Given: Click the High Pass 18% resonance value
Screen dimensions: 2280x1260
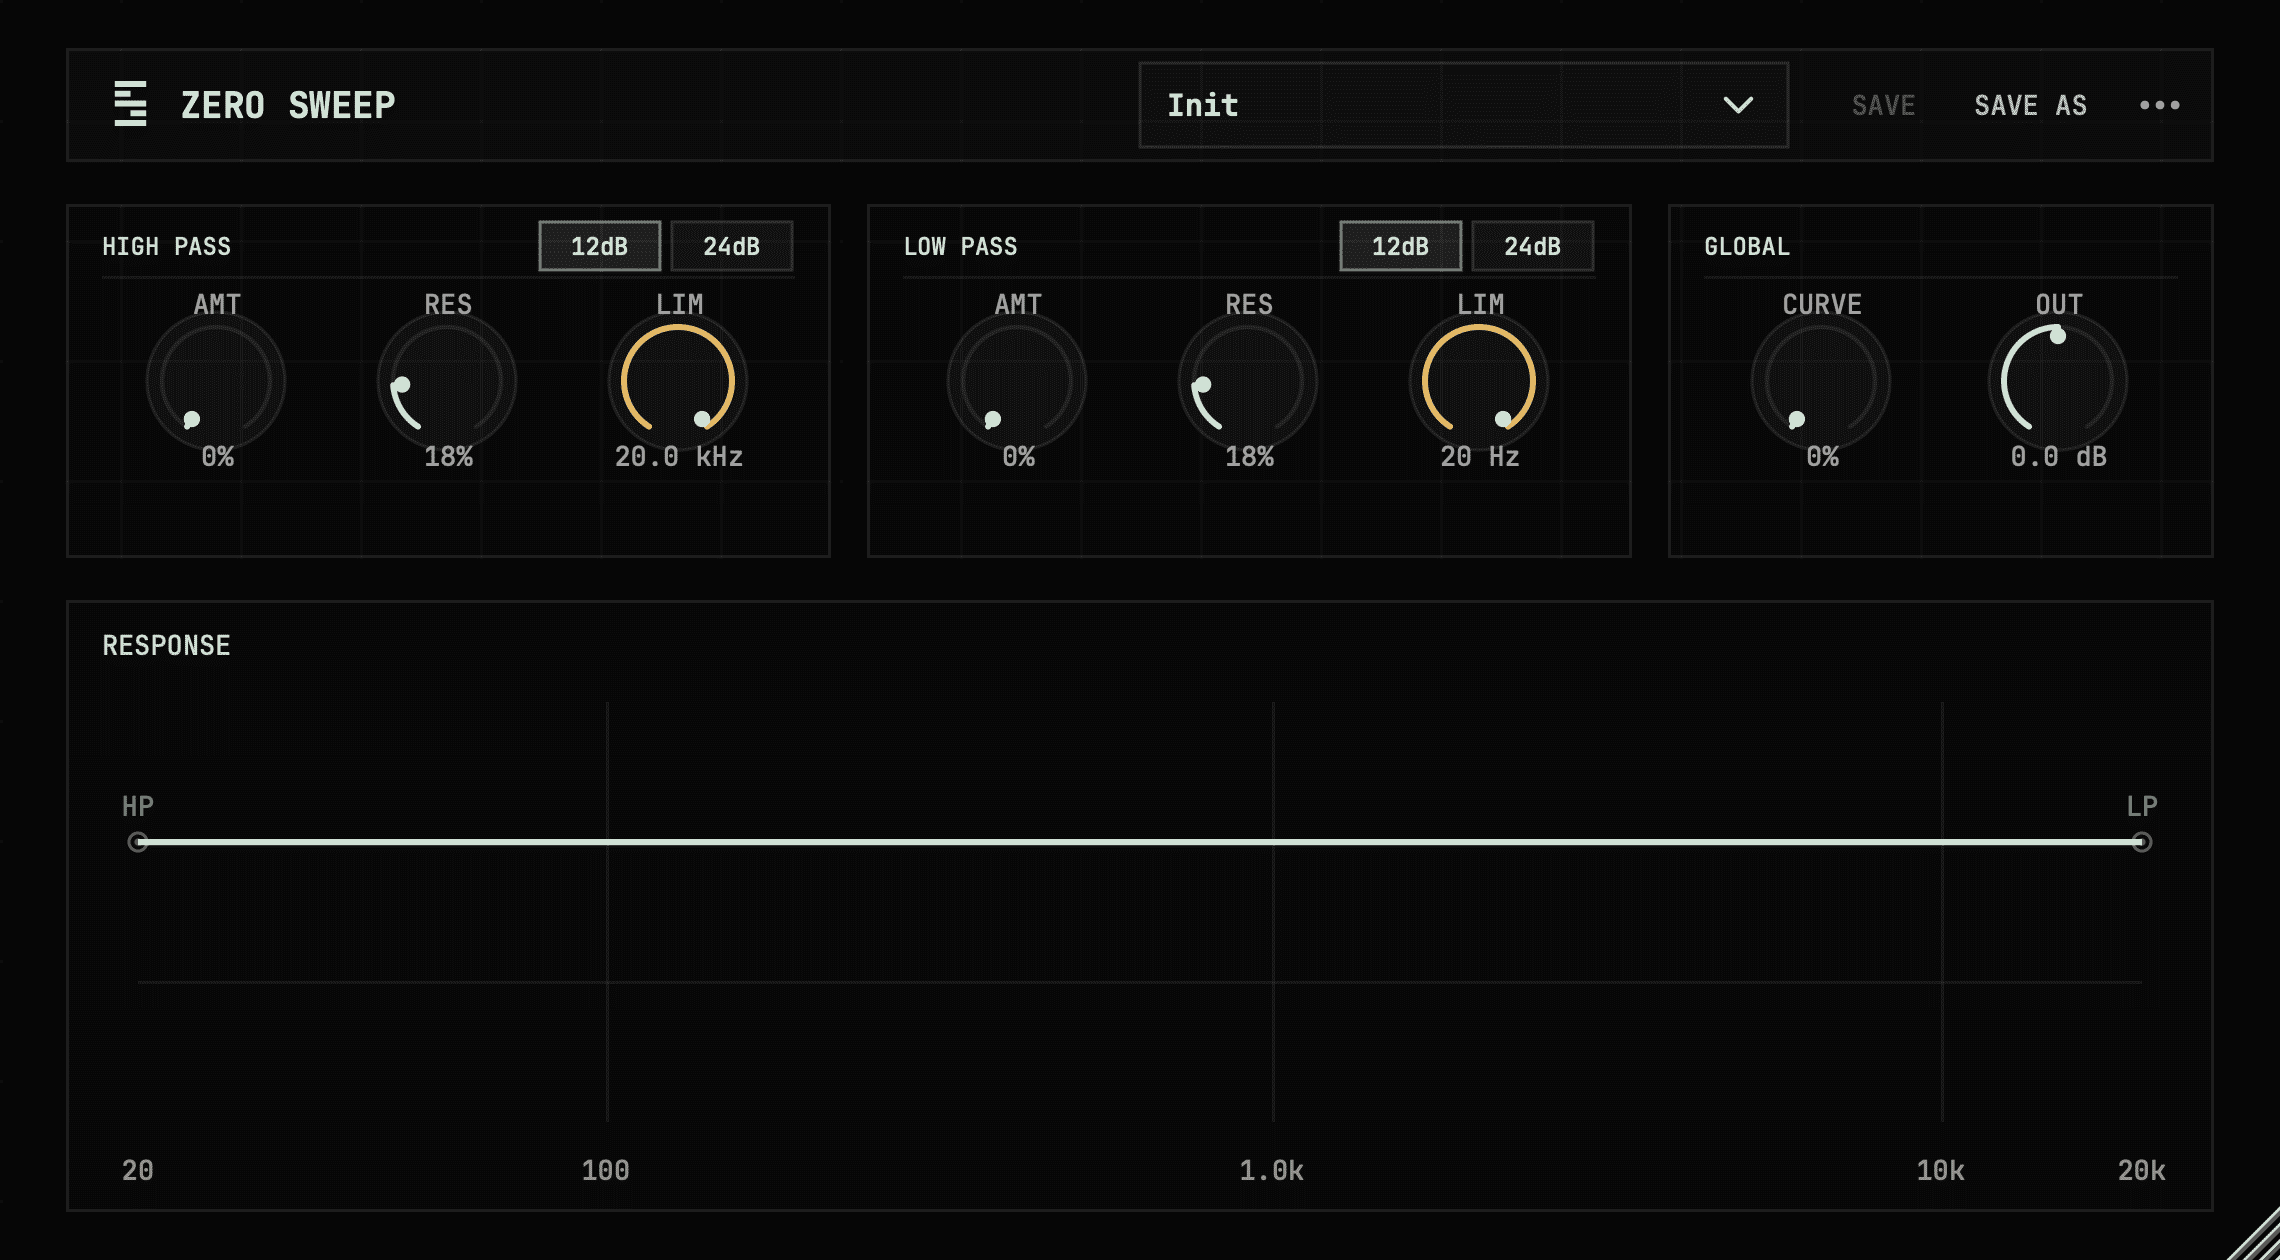Looking at the screenshot, I should pyautogui.click(x=448, y=457).
